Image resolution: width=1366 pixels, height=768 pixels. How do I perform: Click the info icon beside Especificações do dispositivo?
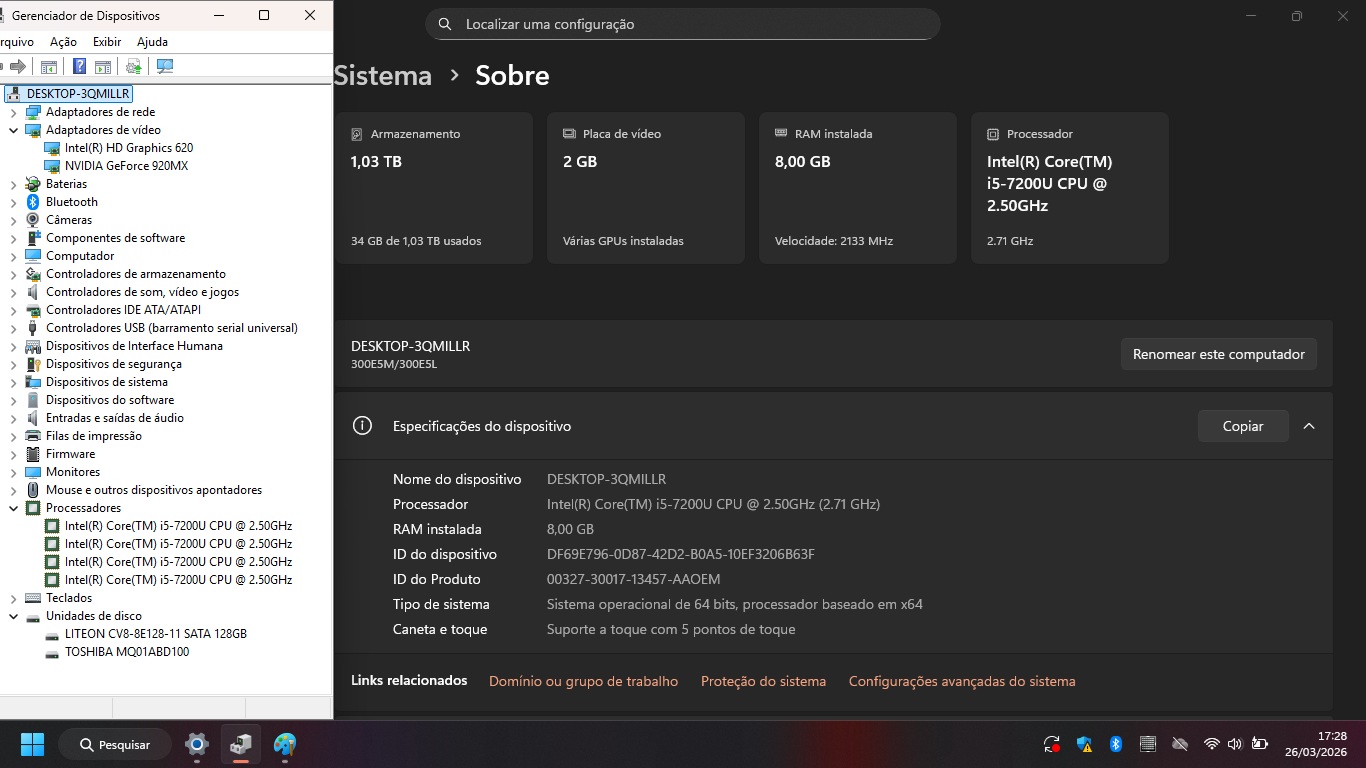[362, 426]
